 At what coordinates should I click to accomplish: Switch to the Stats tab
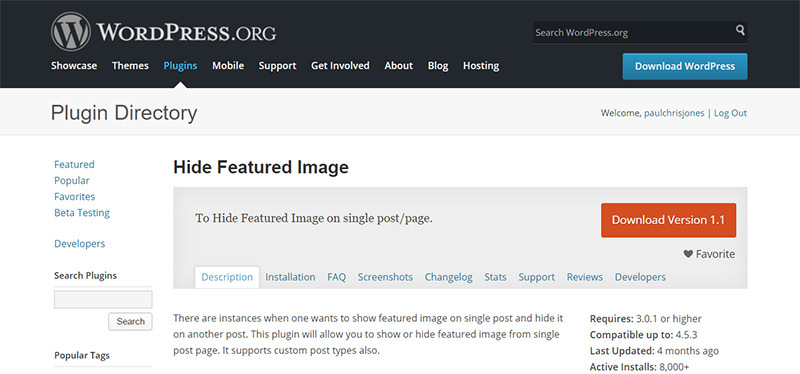pos(495,277)
